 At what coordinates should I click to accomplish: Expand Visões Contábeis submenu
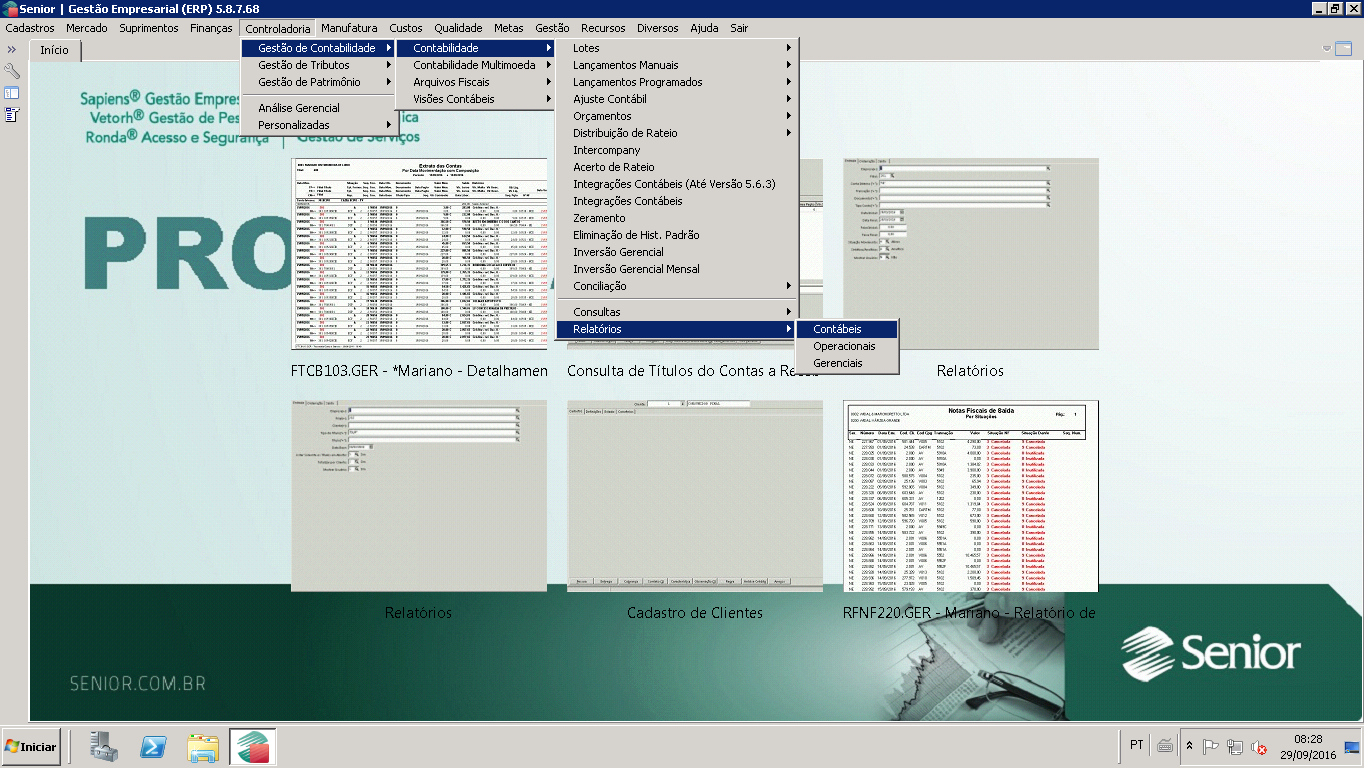[475, 99]
